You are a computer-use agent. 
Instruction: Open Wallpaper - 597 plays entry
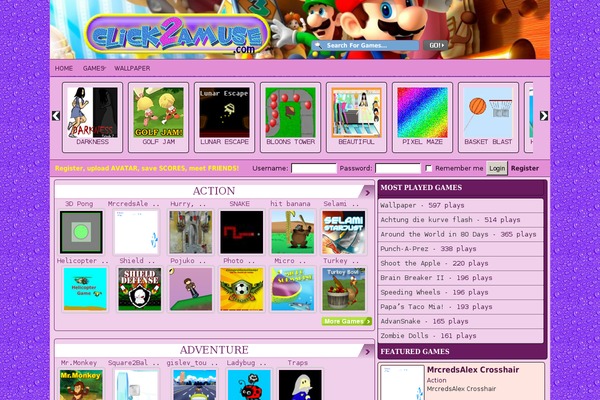[x=460, y=206]
